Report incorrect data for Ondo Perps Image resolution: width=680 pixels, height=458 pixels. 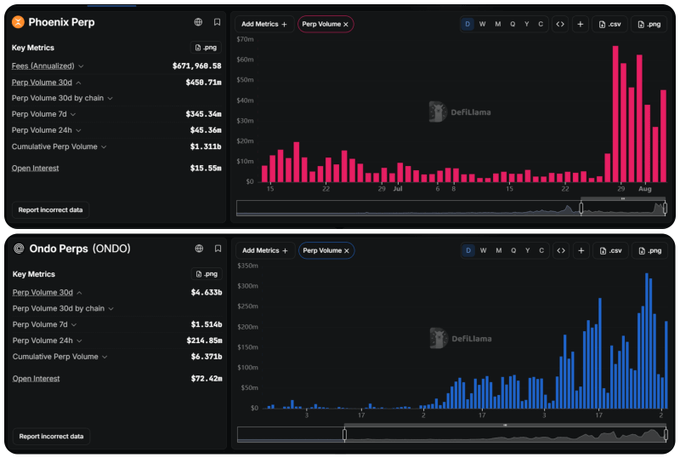(x=51, y=436)
